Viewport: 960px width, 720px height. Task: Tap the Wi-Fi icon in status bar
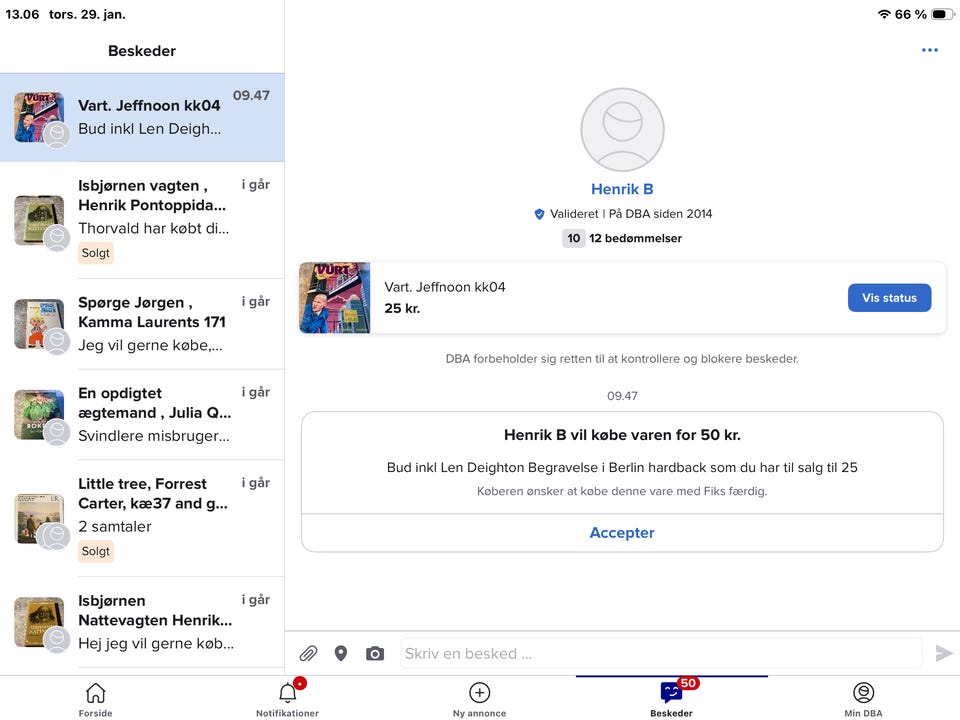(x=884, y=14)
